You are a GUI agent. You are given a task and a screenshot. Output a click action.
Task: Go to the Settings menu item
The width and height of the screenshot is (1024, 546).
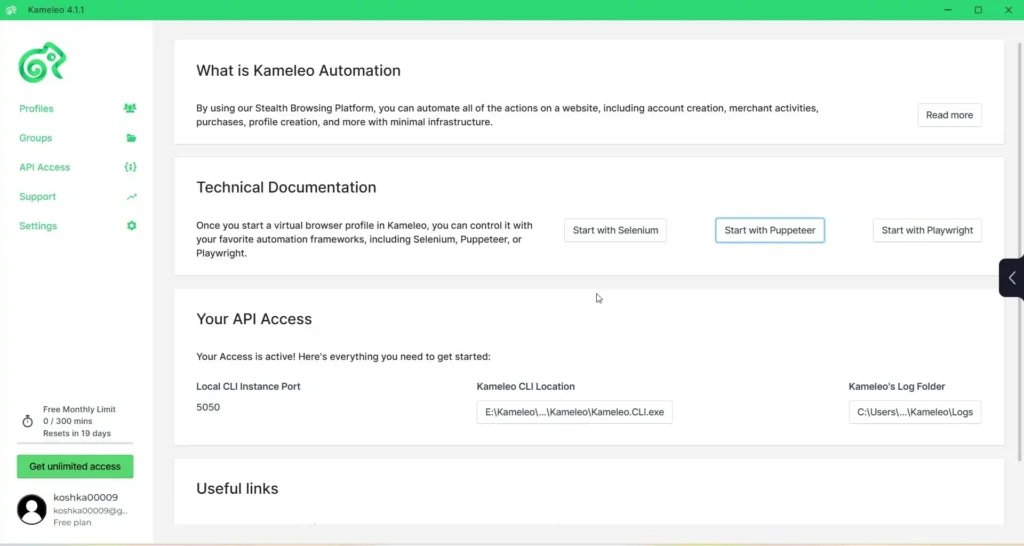[38, 226]
